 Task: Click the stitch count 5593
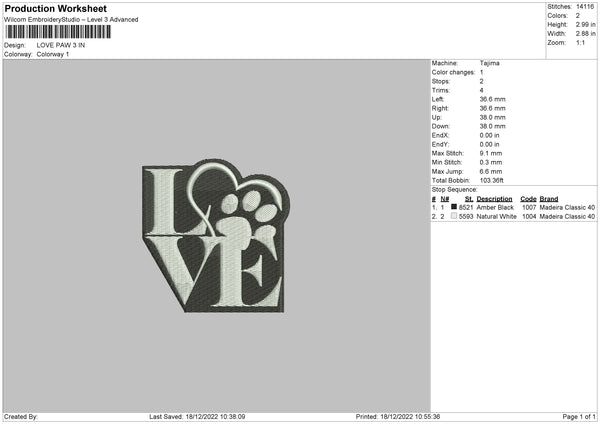(x=466, y=217)
